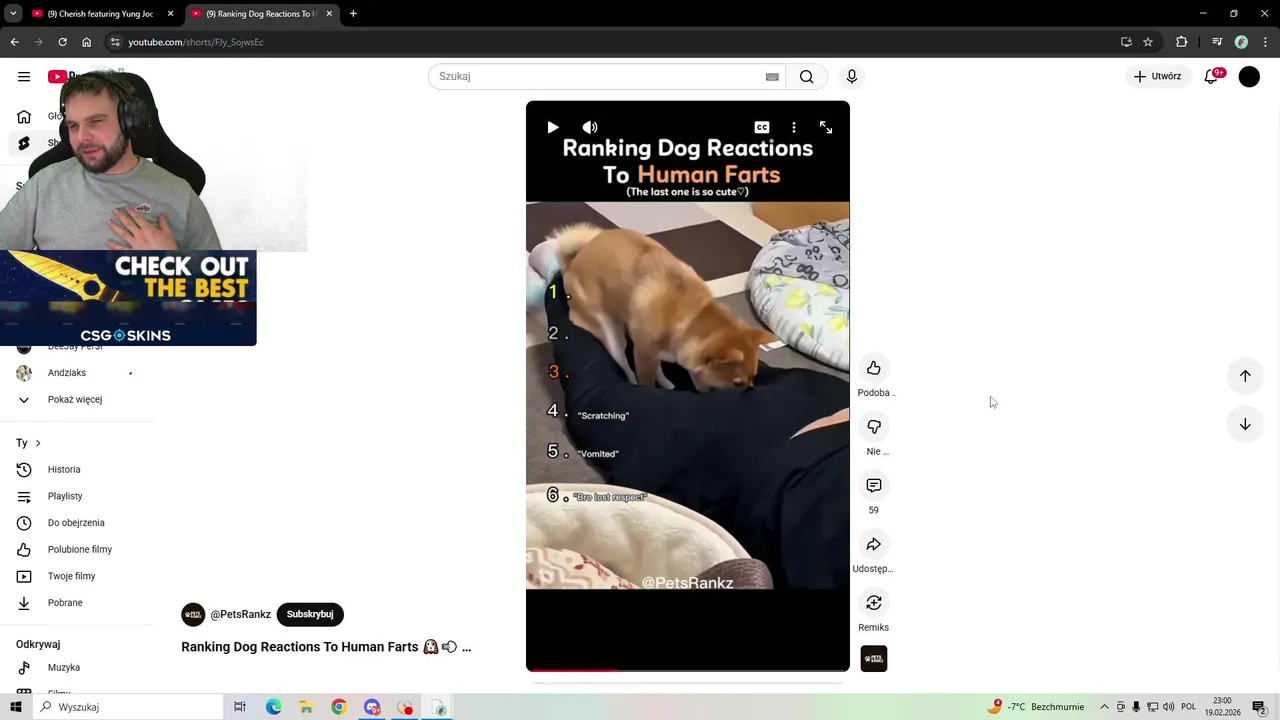
Task: Open the tab search dropdown arrow
Action: tap(12, 14)
